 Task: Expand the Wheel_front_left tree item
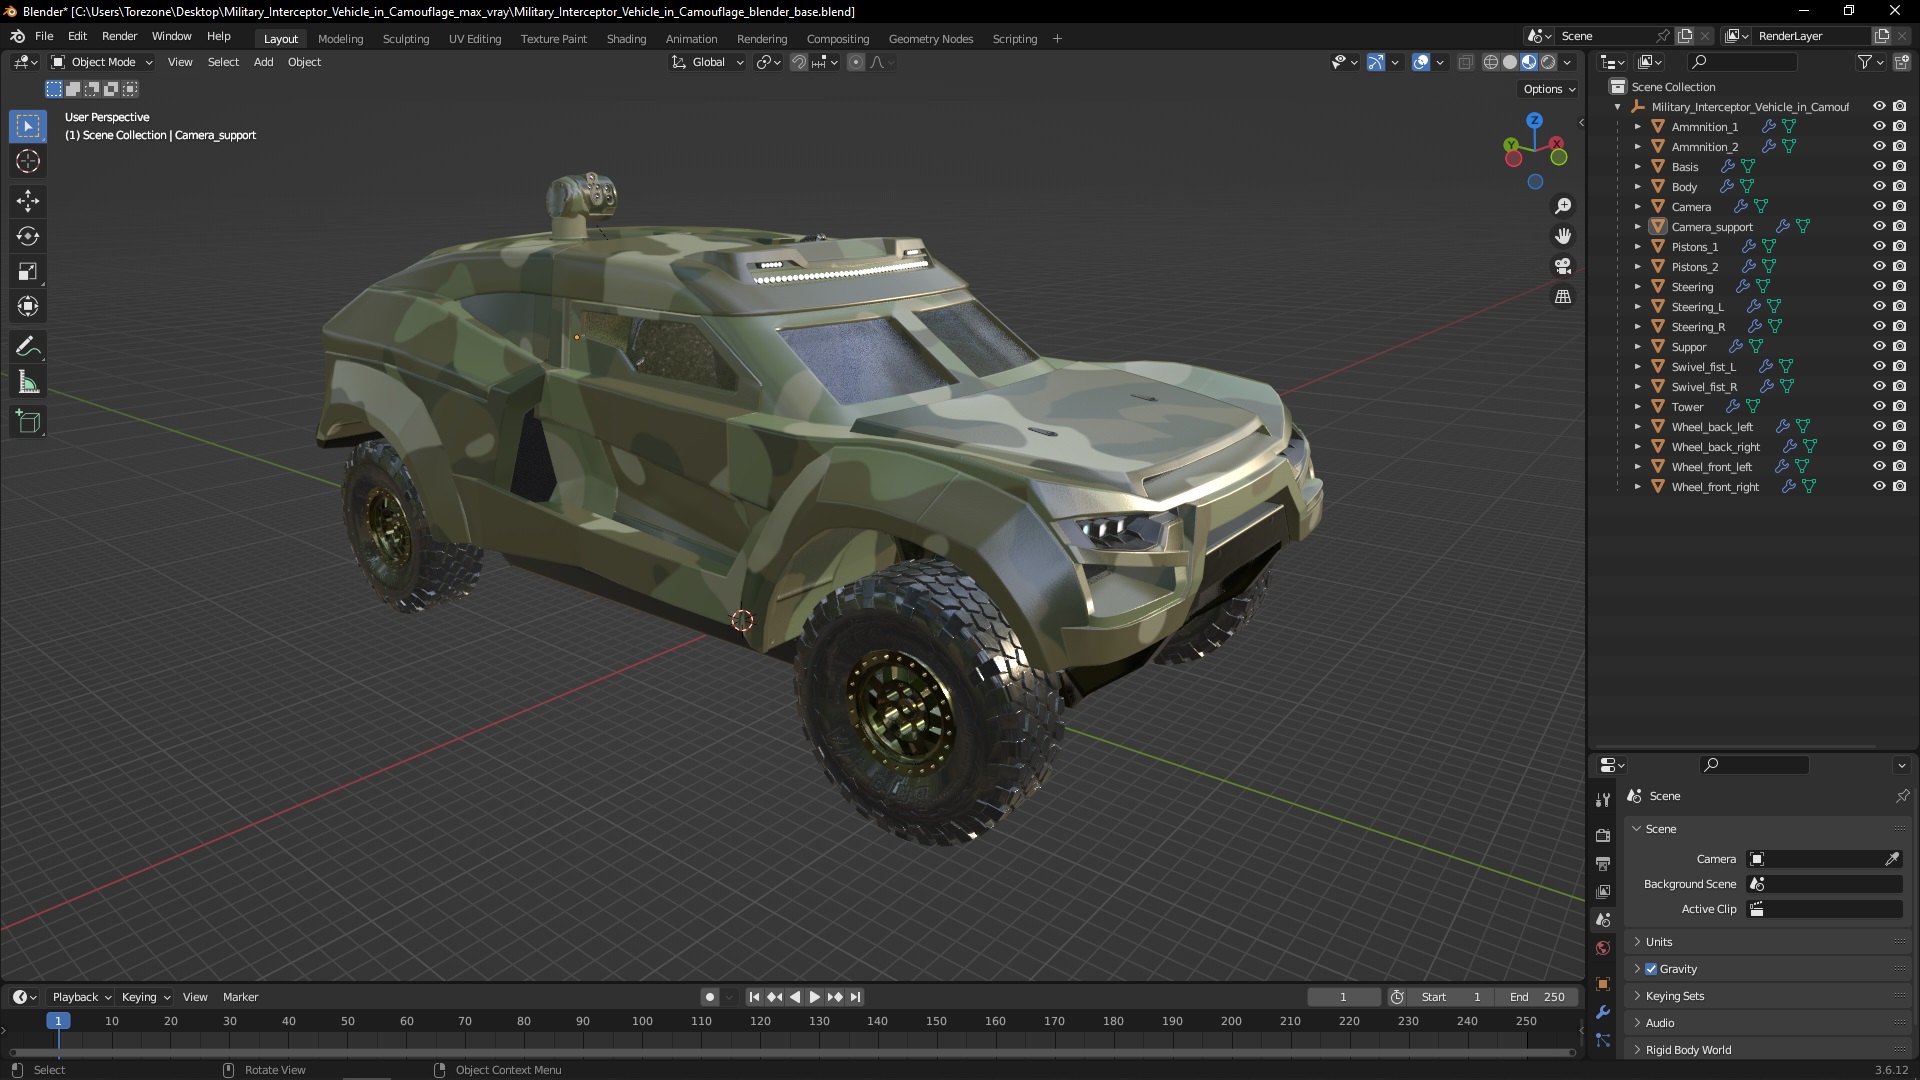click(1637, 467)
